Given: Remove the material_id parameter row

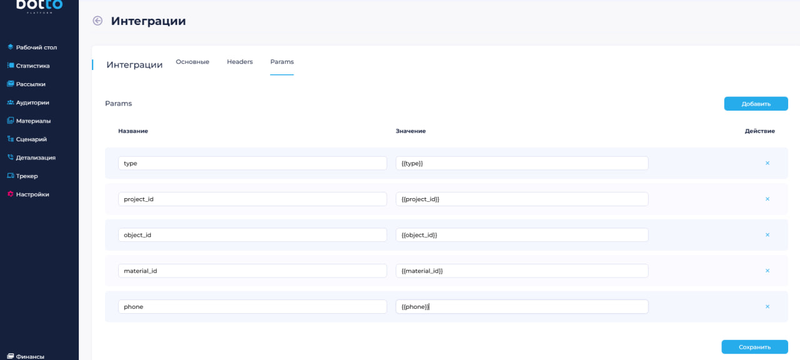Looking at the screenshot, I should (767, 271).
